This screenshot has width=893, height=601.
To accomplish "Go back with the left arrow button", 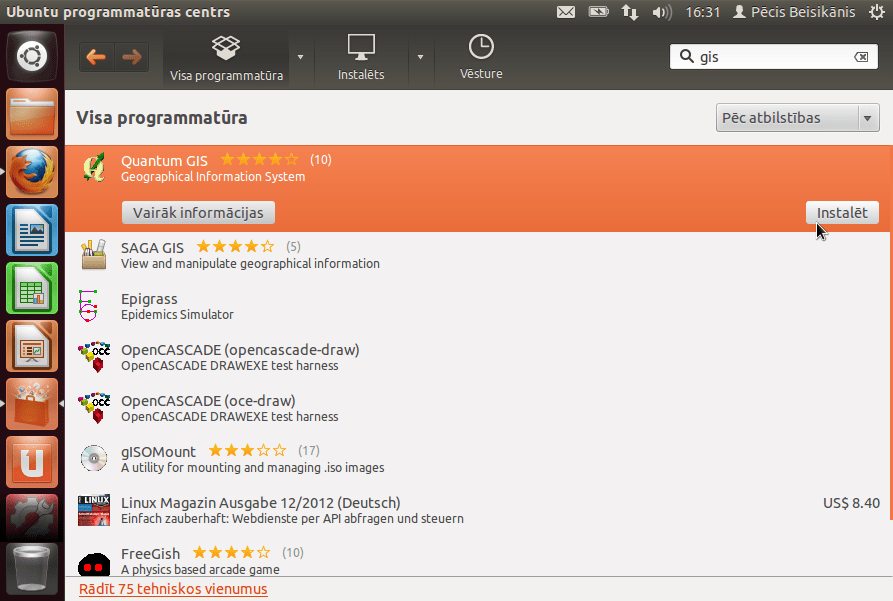I will 97,57.
